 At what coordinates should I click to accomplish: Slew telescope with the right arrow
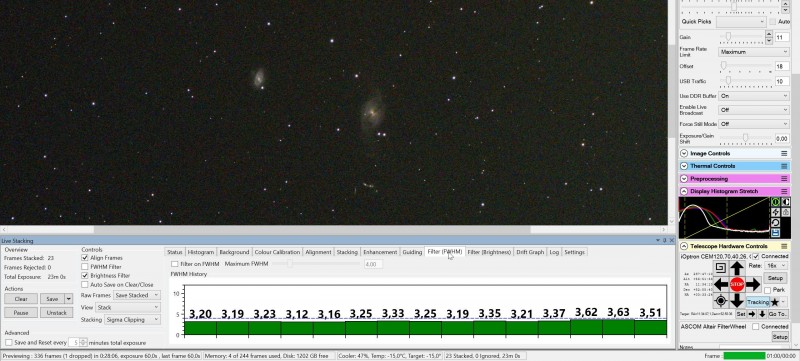(x=753, y=284)
